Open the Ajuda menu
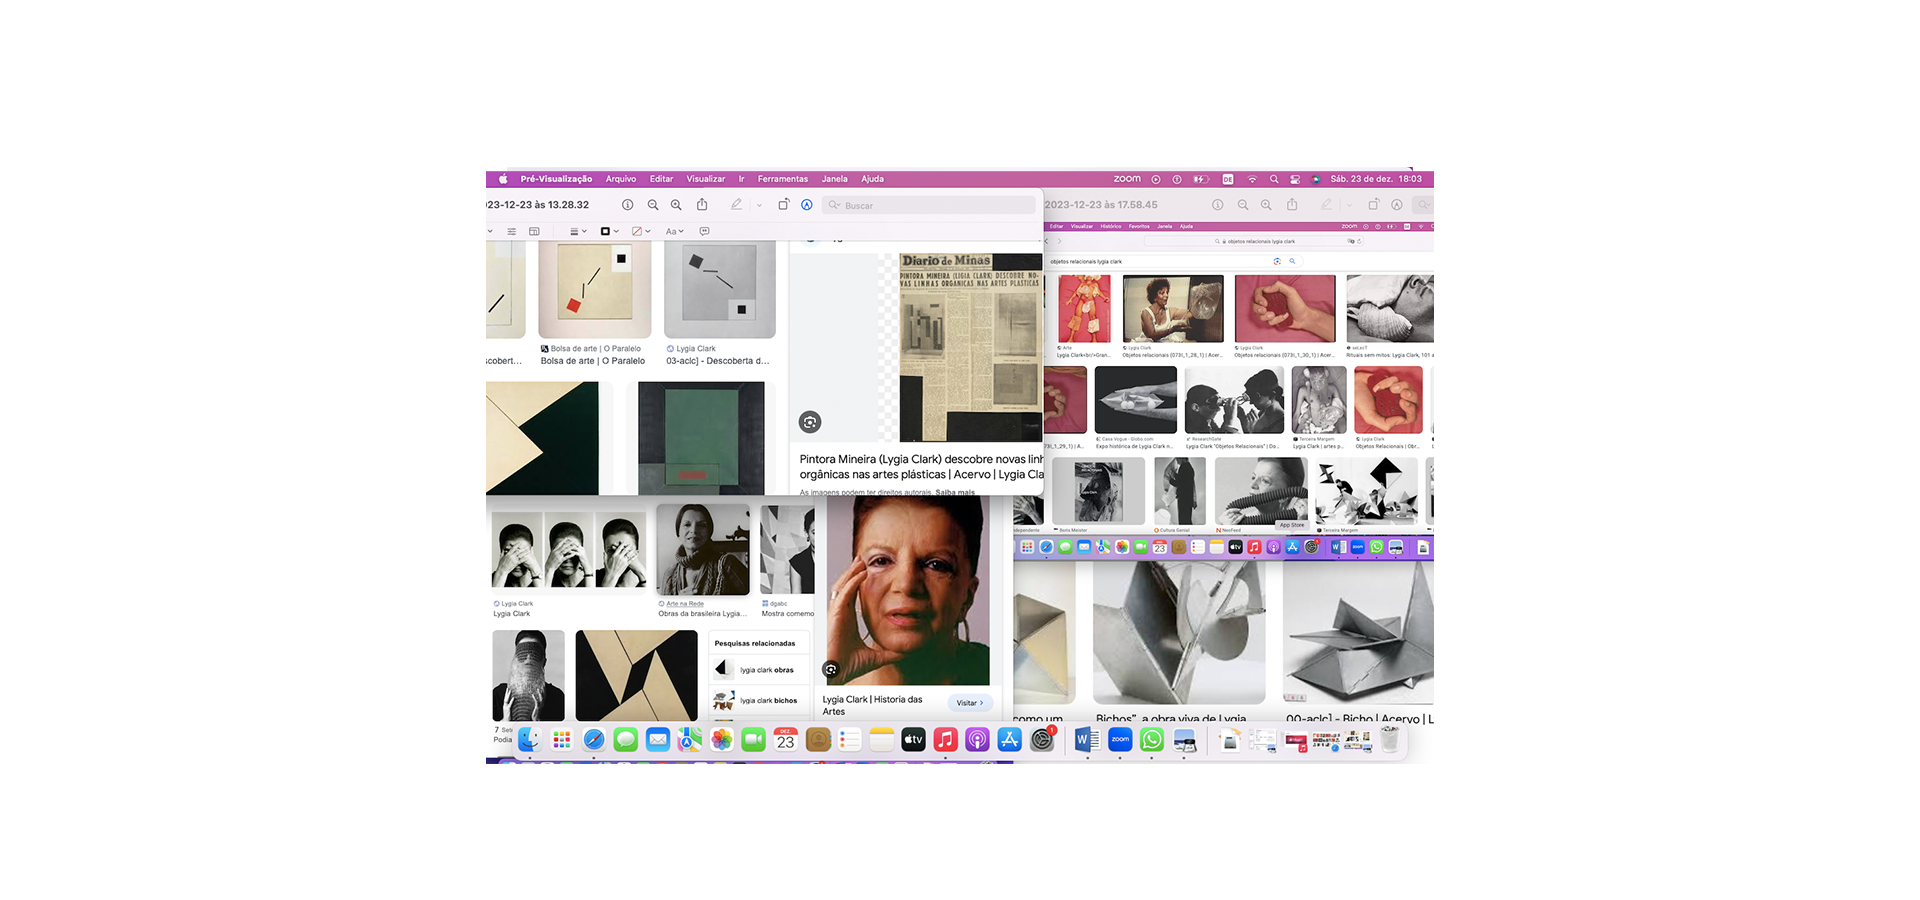 872,179
